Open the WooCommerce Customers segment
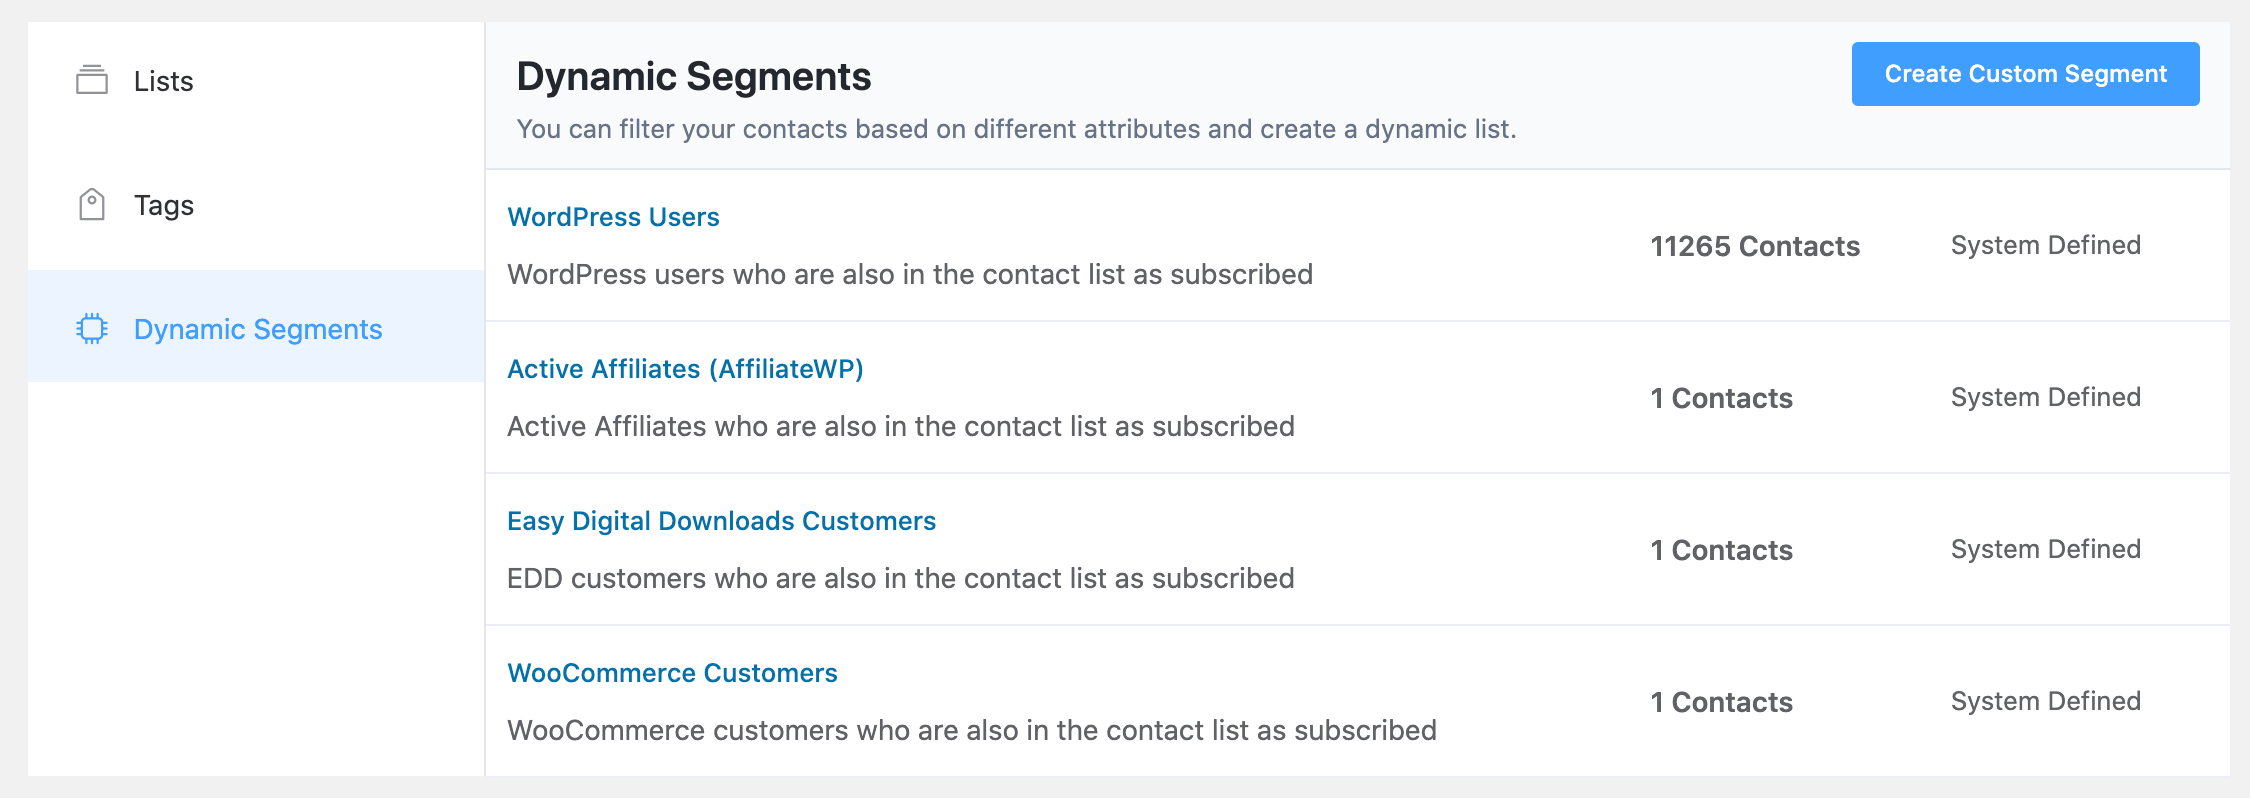 672,673
